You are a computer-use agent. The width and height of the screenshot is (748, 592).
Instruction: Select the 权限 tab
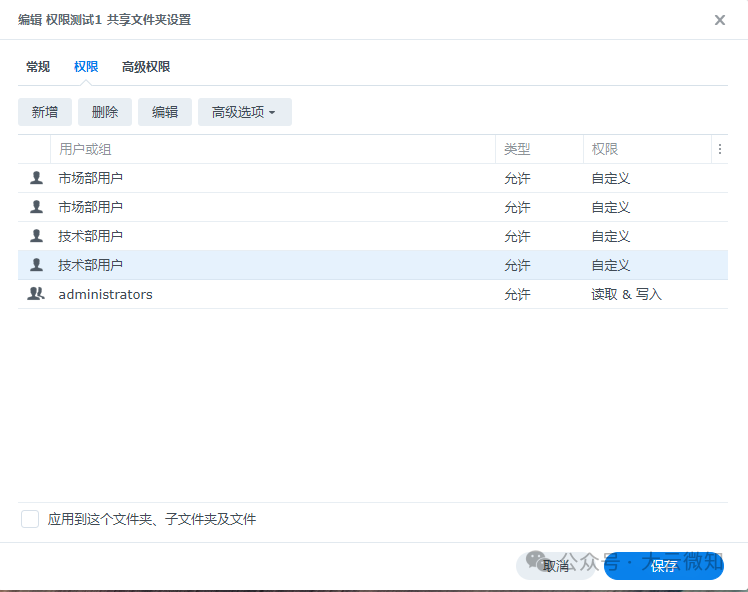coord(86,67)
